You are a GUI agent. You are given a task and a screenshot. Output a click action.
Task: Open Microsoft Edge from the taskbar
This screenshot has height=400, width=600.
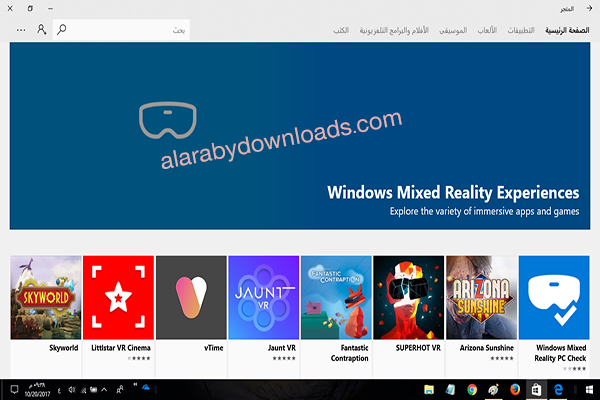point(558,390)
